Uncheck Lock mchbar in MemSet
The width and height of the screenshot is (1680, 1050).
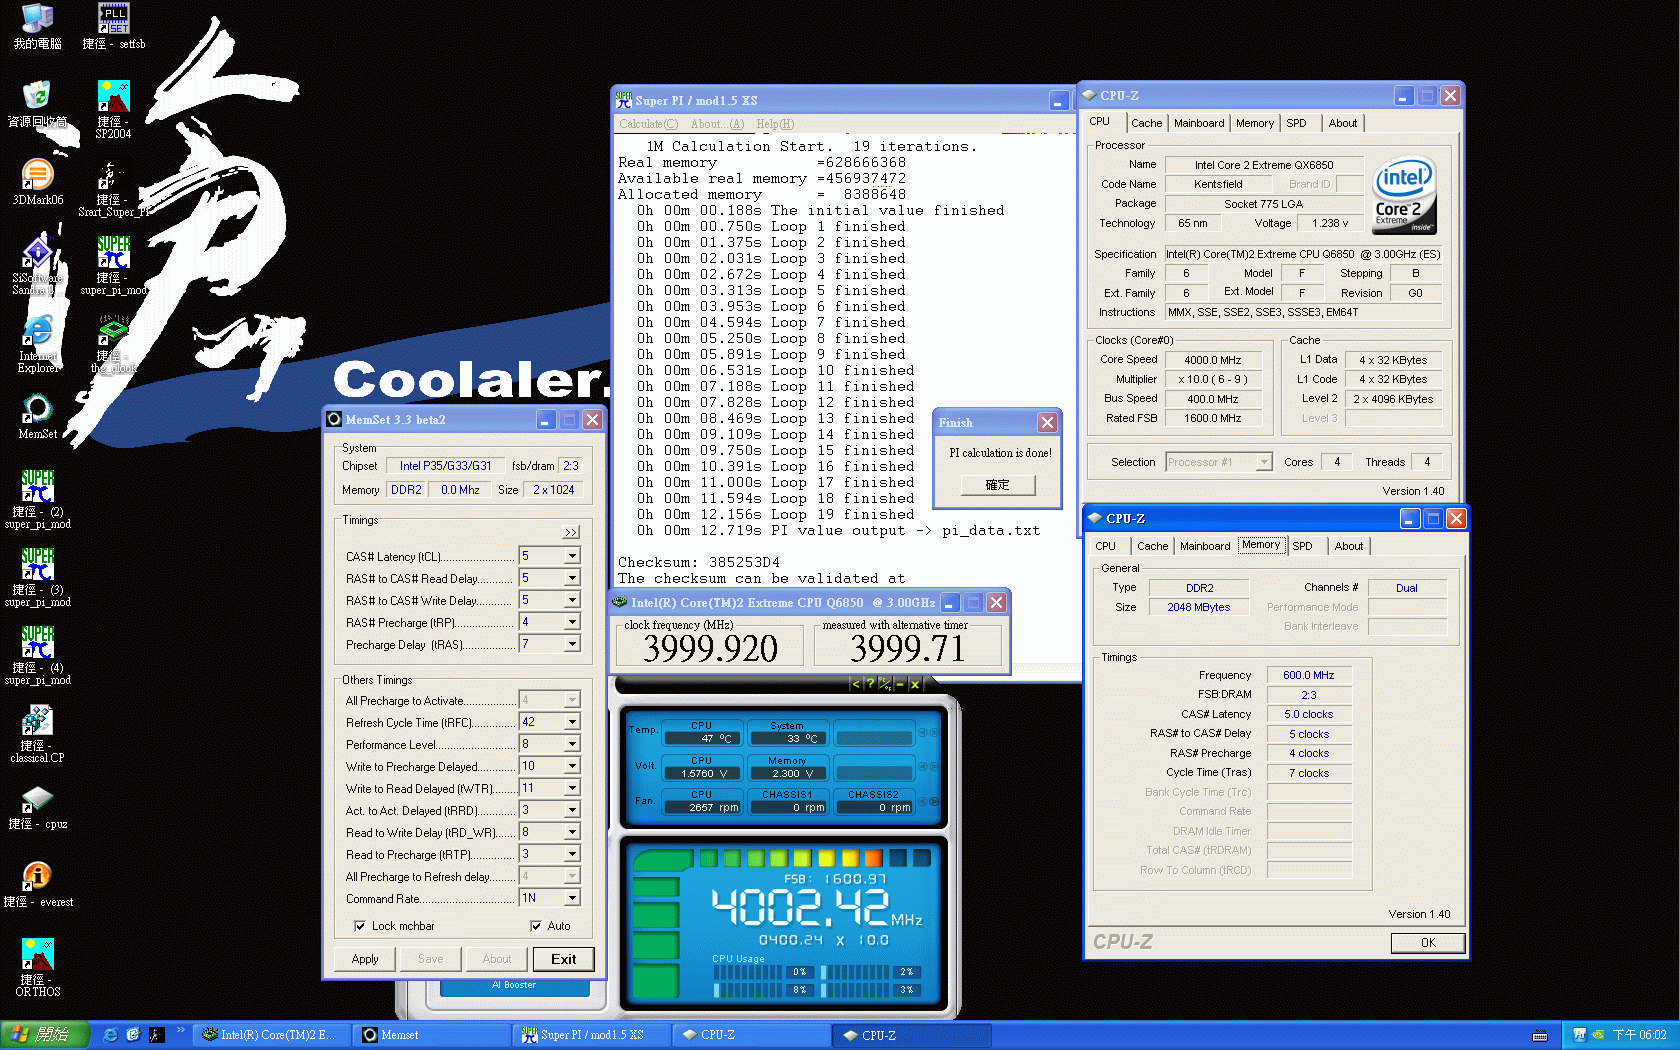pos(361,925)
